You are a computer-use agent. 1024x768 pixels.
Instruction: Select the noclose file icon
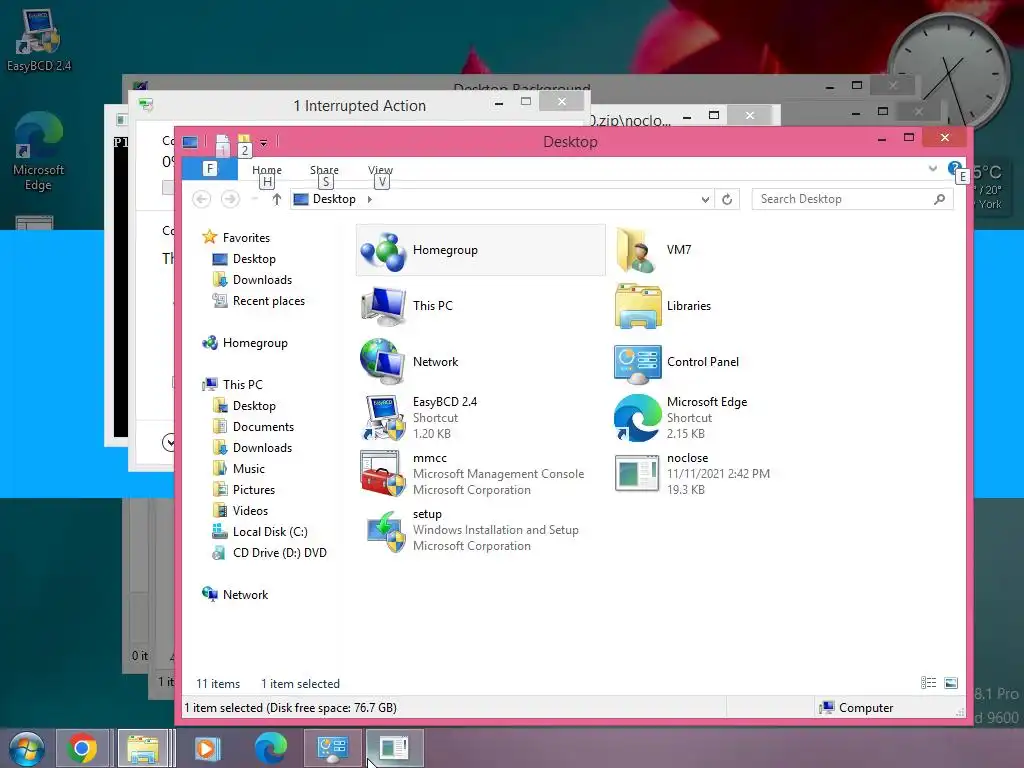(x=637, y=474)
